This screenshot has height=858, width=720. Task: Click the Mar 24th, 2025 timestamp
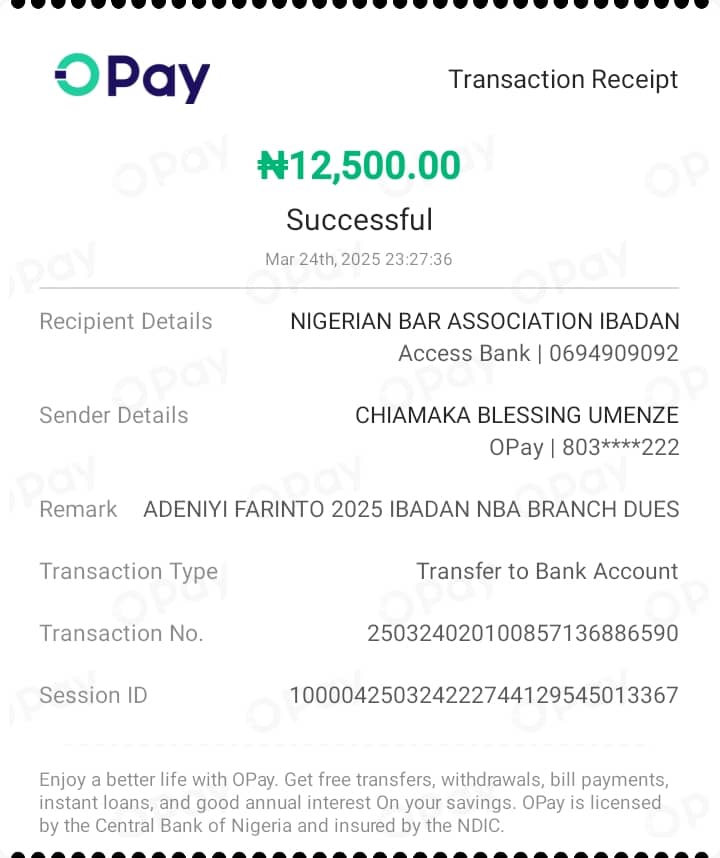click(359, 259)
